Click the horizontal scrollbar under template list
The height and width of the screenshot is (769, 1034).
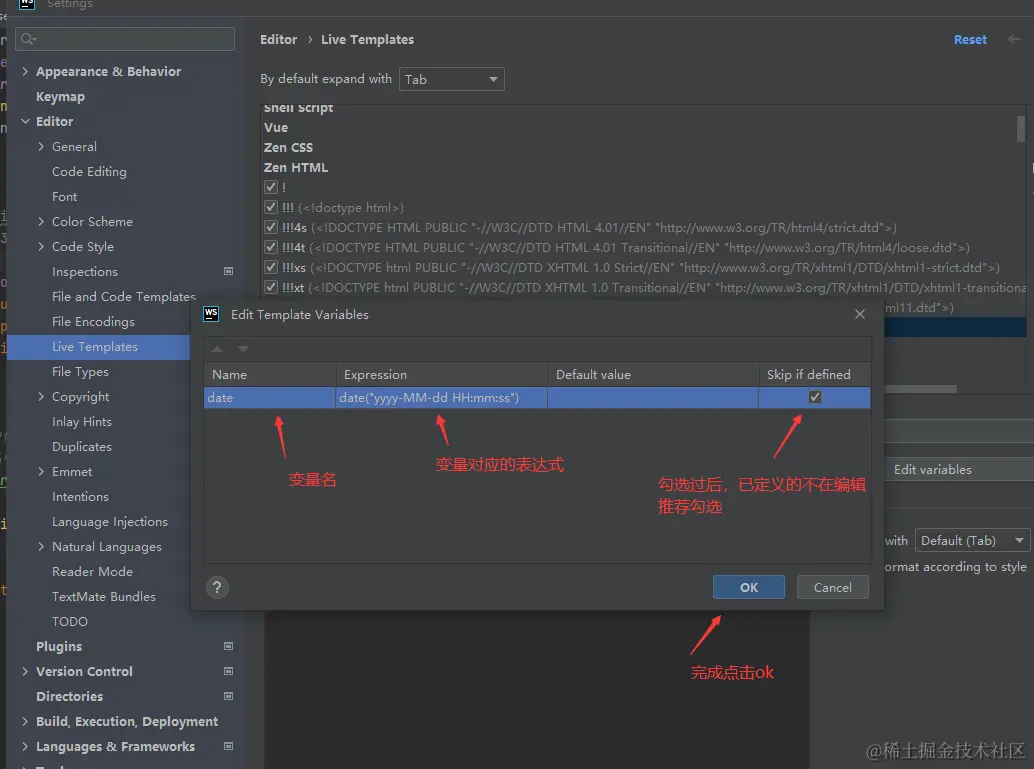pos(920,389)
